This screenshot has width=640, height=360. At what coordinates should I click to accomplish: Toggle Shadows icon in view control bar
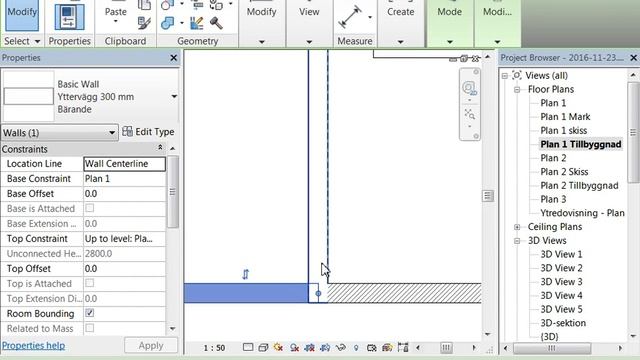click(x=294, y=347)
